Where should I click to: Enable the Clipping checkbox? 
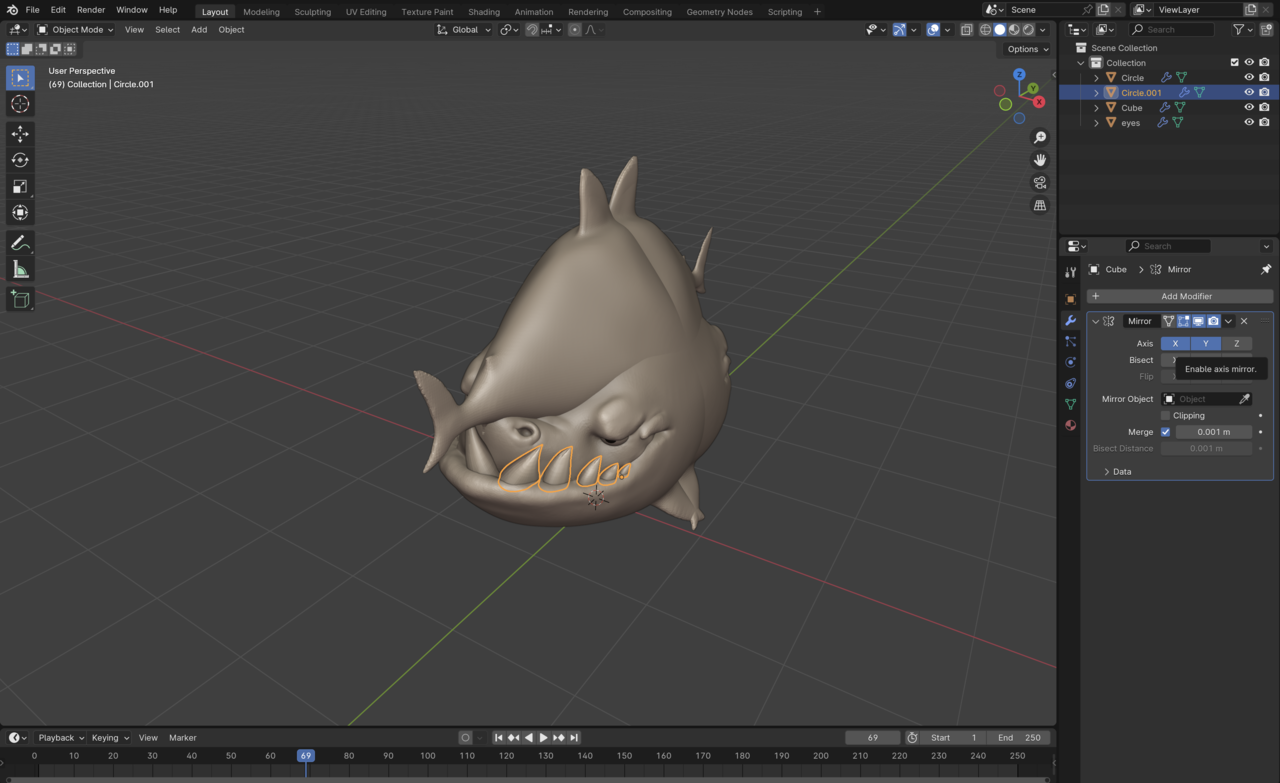click(1165, 415)
